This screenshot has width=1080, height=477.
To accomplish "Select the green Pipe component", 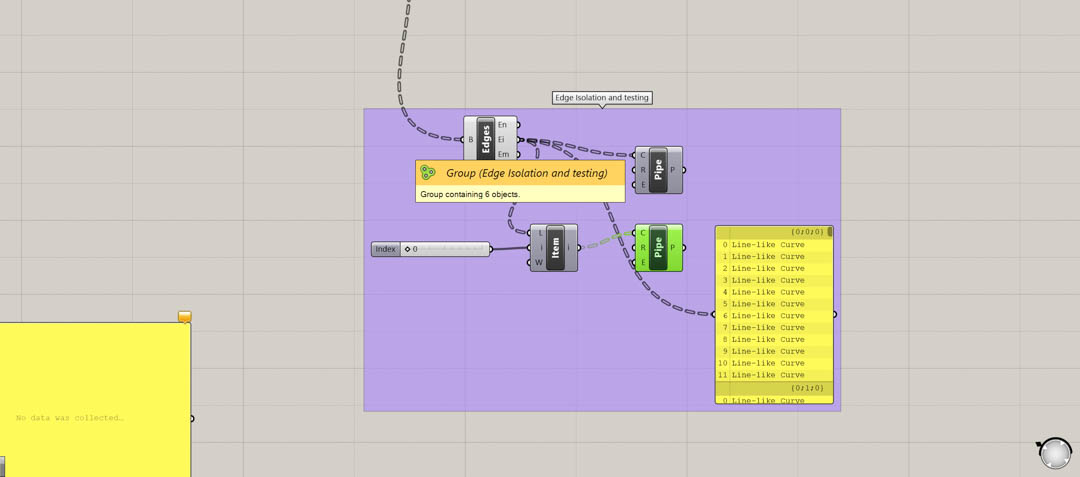I will click(658, 247).
